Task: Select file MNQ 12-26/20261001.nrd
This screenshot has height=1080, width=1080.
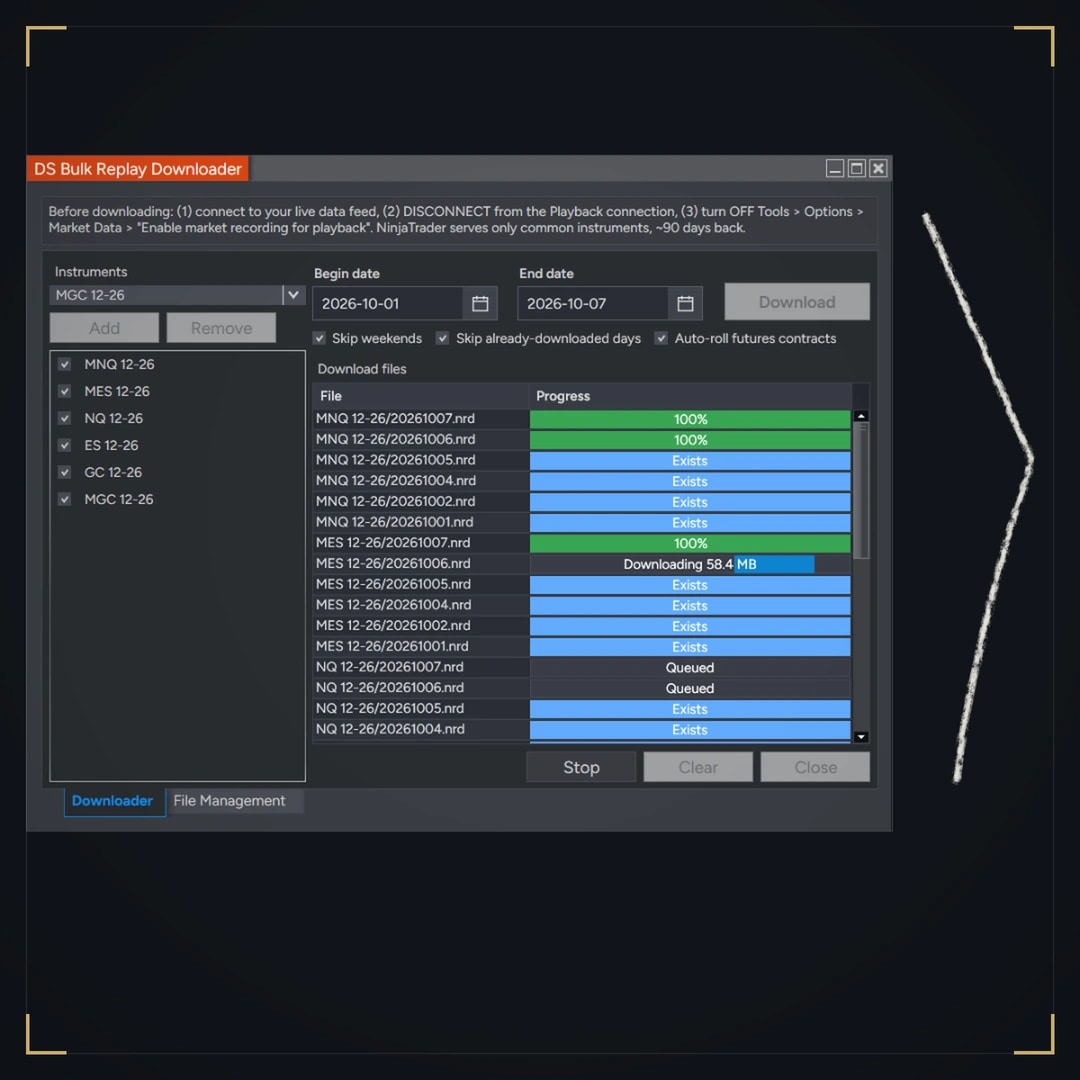Action: click(394, 522)
